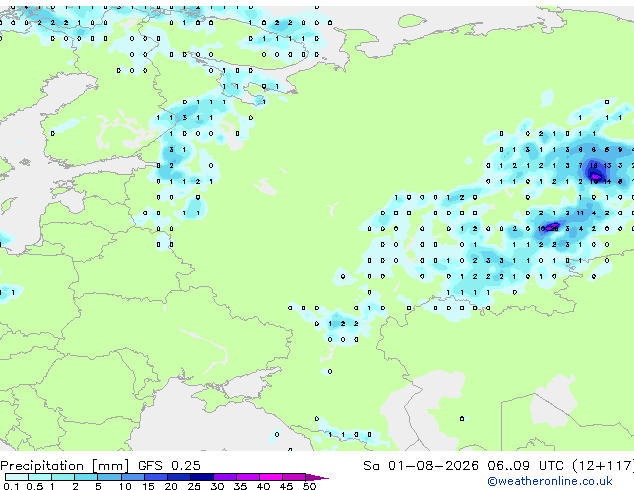Image resolution: width=634 pixels, height=490 pixels.
Task: Select the '5' legend scale label
Action: tap(98, 486)
